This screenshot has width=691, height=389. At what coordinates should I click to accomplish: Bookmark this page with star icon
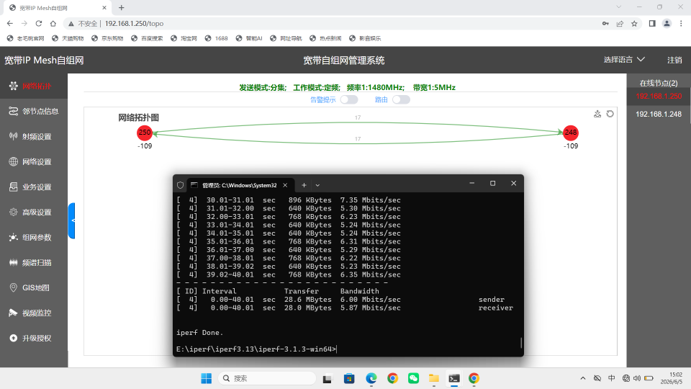(634, 23)
